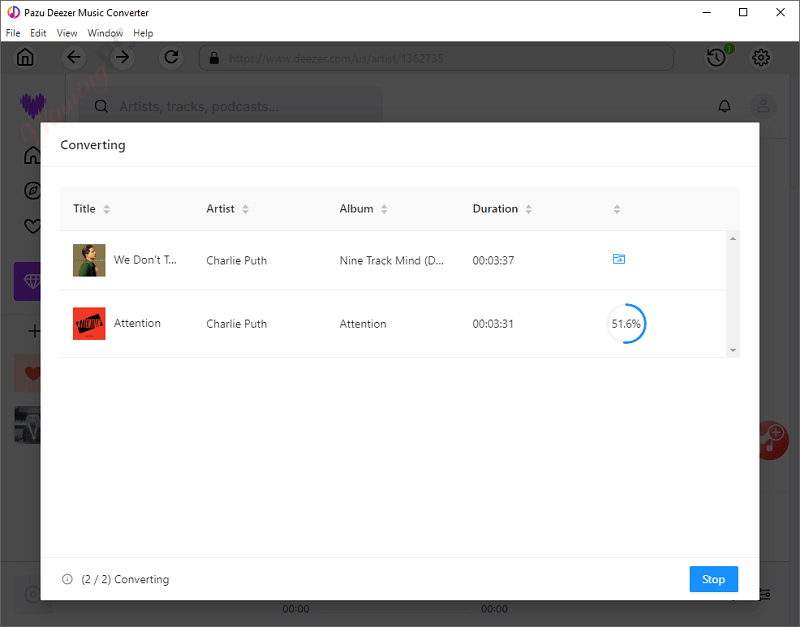Open output folder for We Don't Talk track

tap(619, 259)
